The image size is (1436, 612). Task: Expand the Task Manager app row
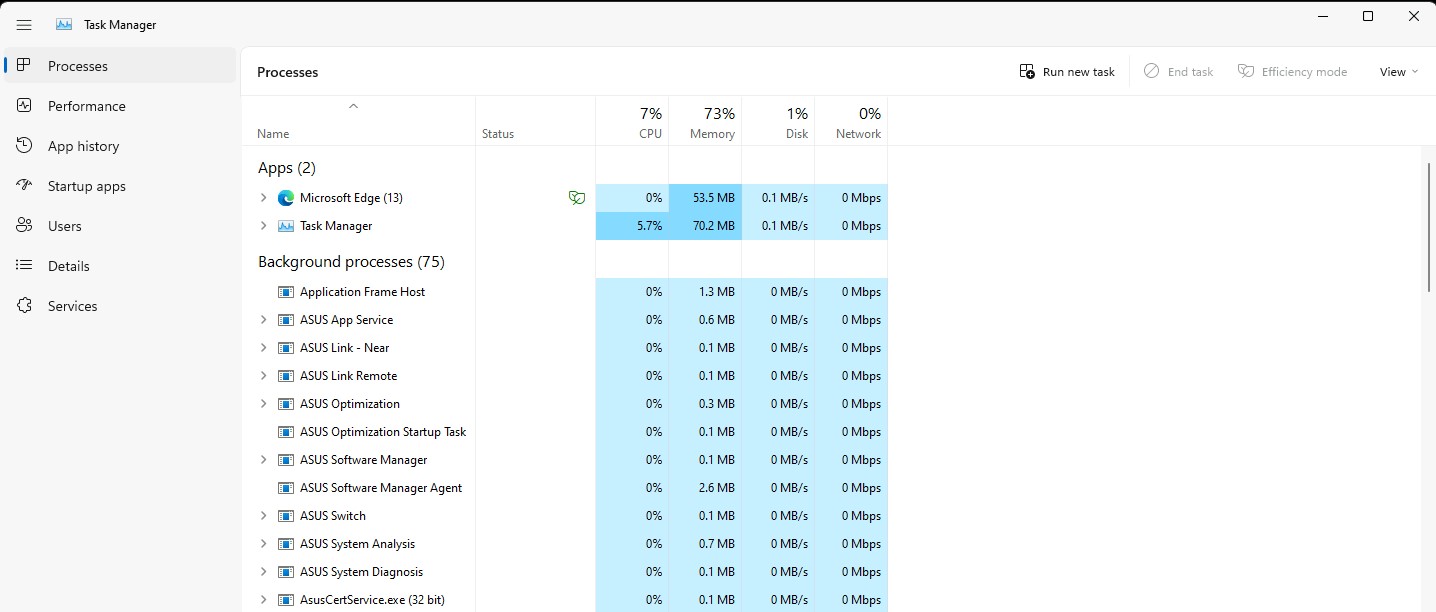pos(264,226)
